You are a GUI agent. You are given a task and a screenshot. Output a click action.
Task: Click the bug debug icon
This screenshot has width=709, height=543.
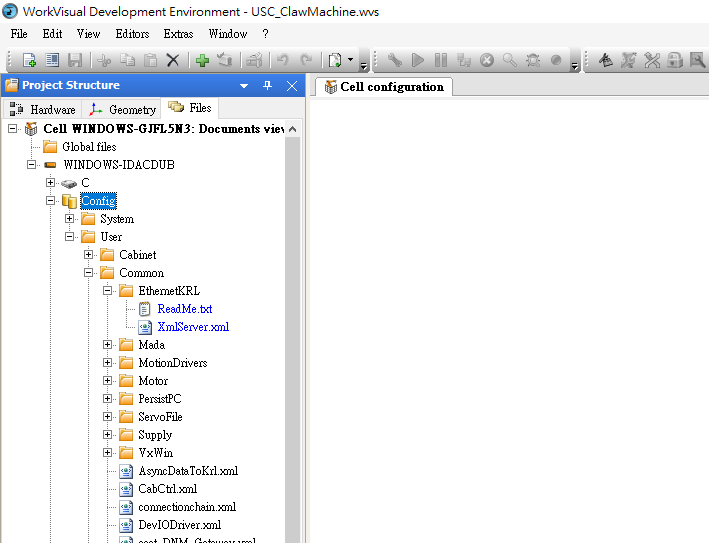[x=533, y=60]
